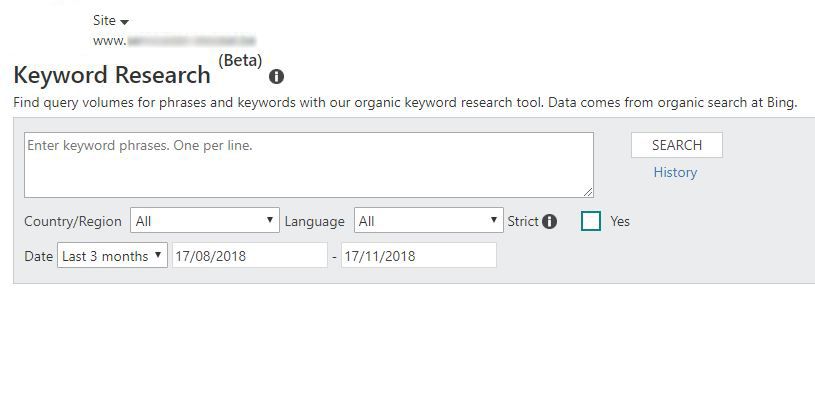Click the Site caret arrow icon
The height and width of the screenshot is (410, 815).
coord(124,22)
